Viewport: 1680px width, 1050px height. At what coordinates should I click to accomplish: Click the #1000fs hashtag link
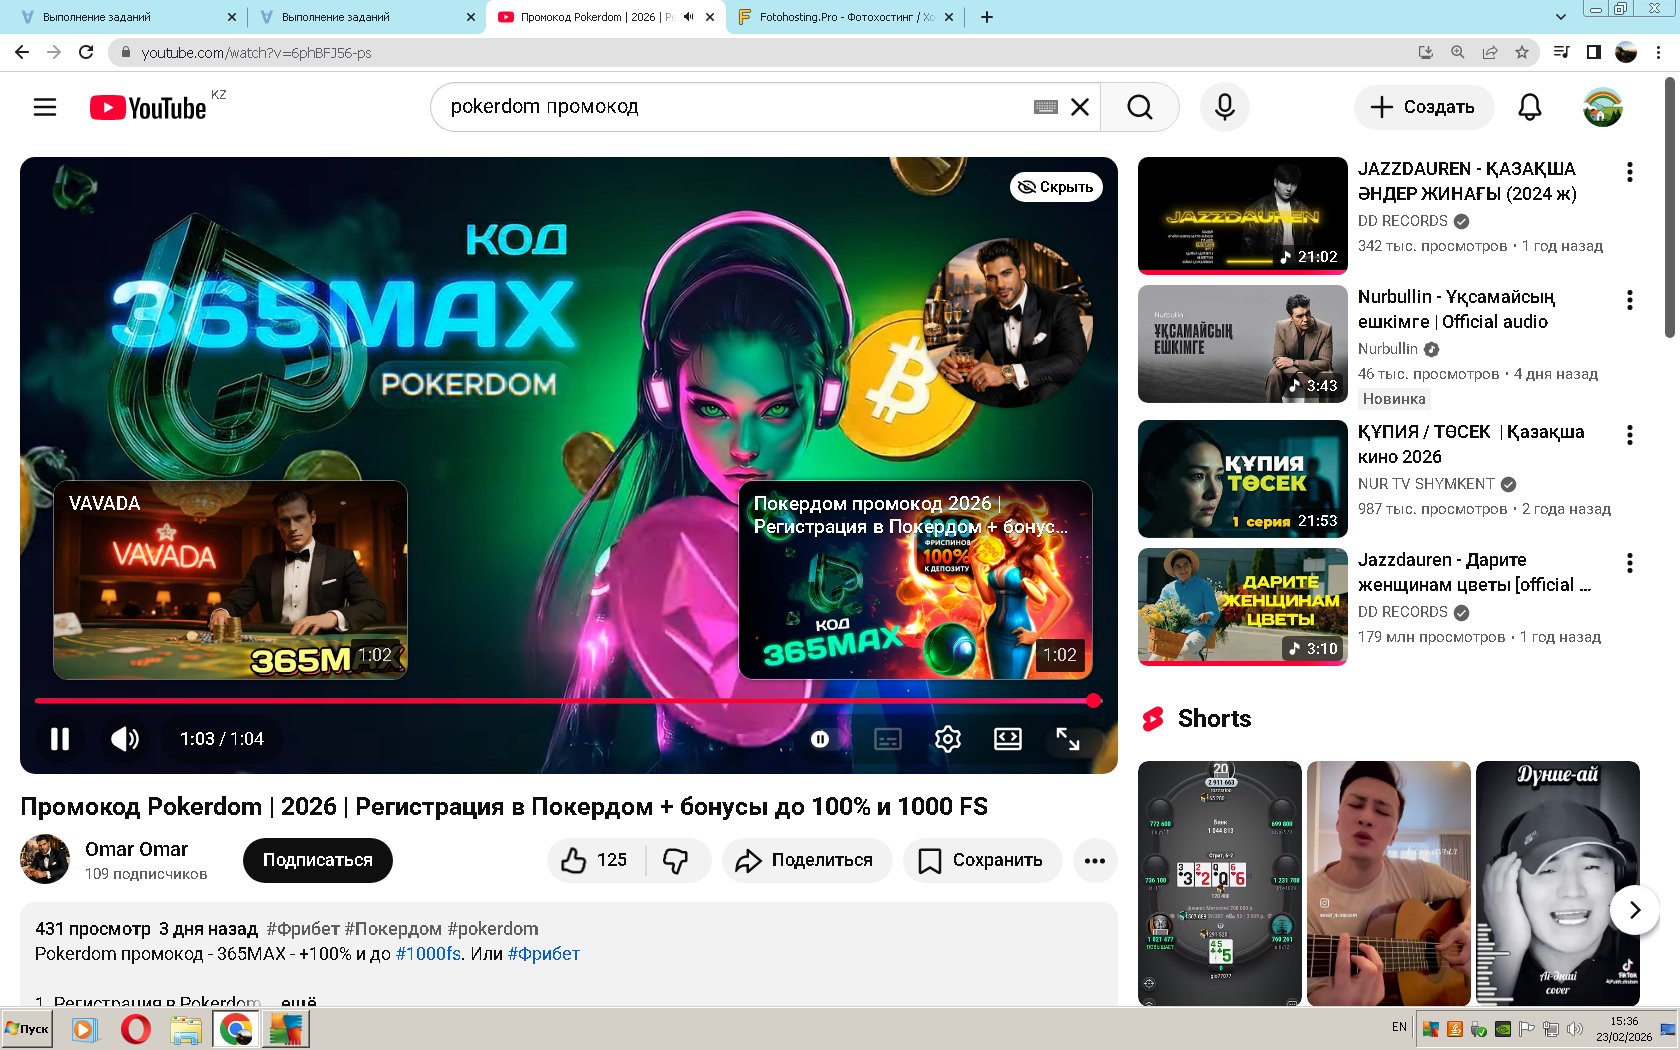pyautogui.click(x=428, y=954)
